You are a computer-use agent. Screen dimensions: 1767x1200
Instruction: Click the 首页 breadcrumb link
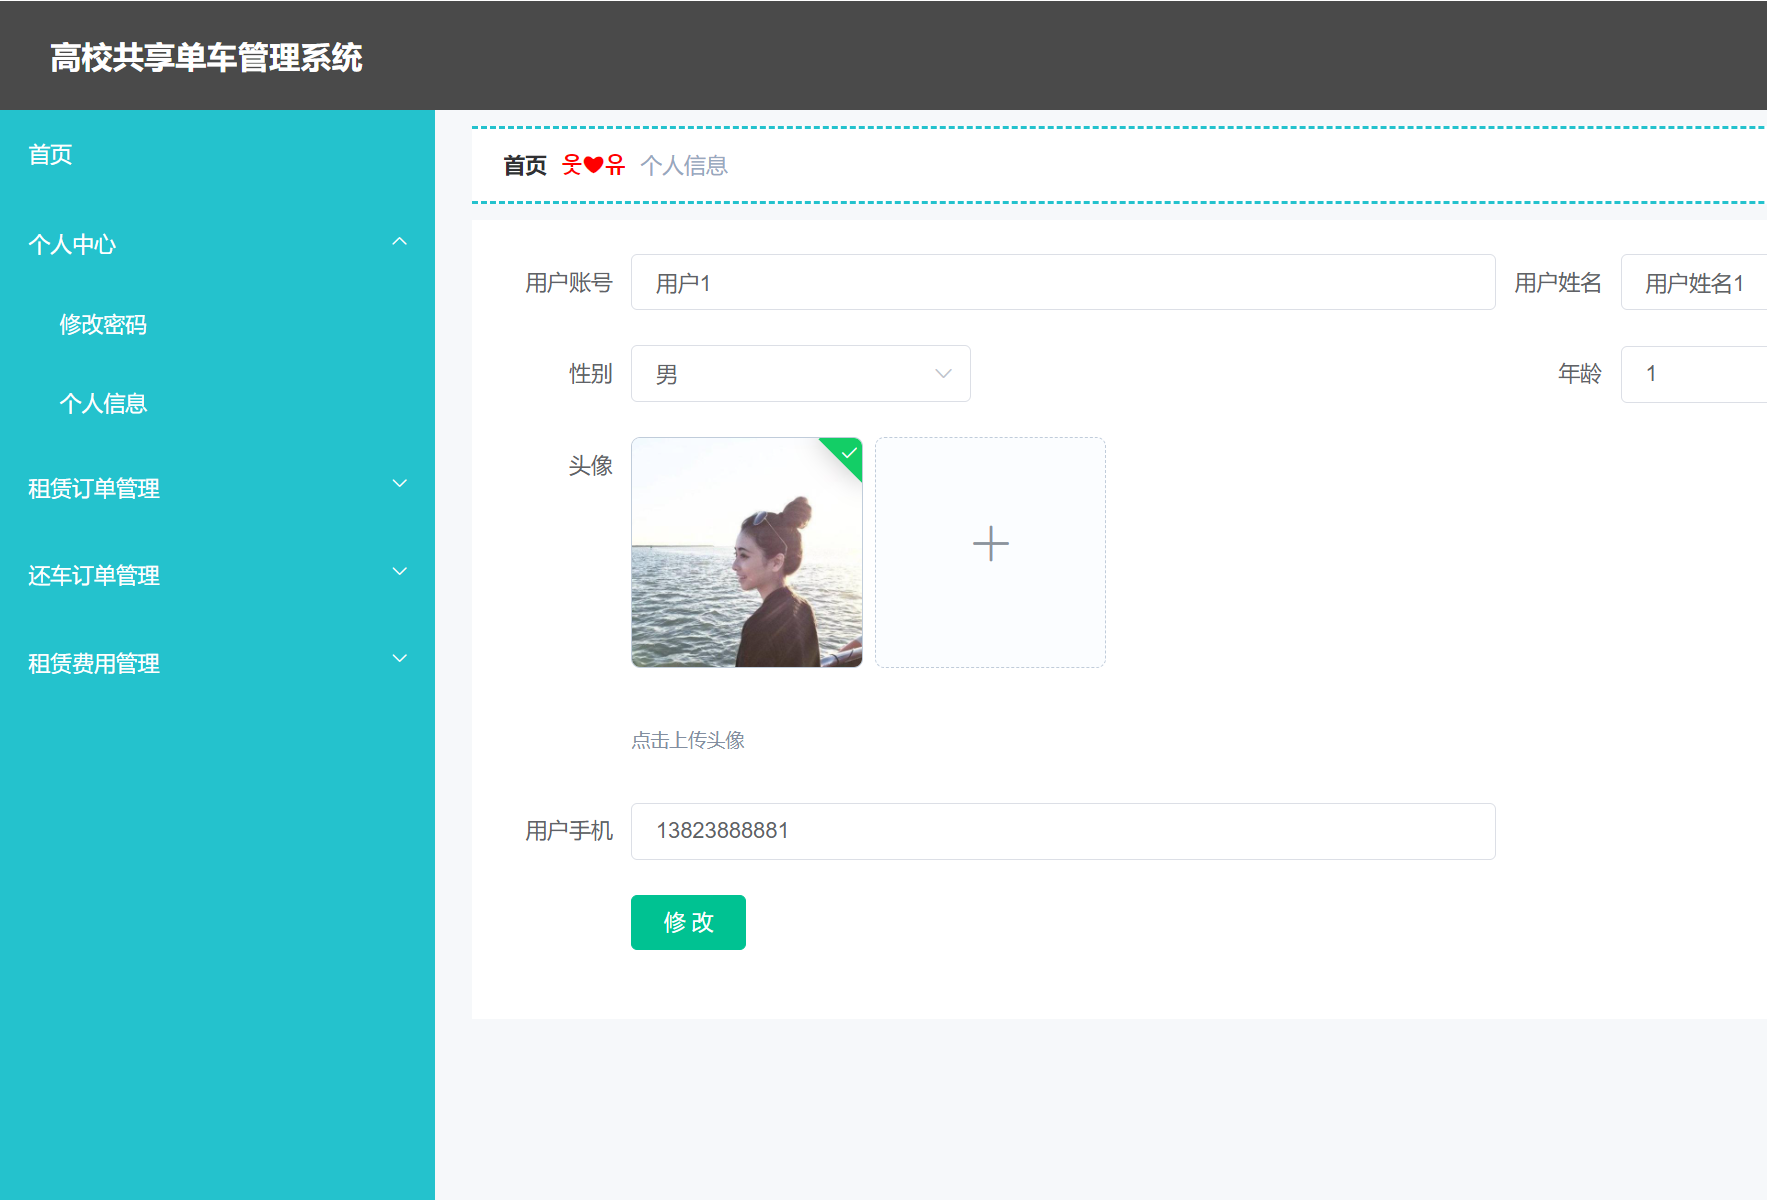point(524,164)
